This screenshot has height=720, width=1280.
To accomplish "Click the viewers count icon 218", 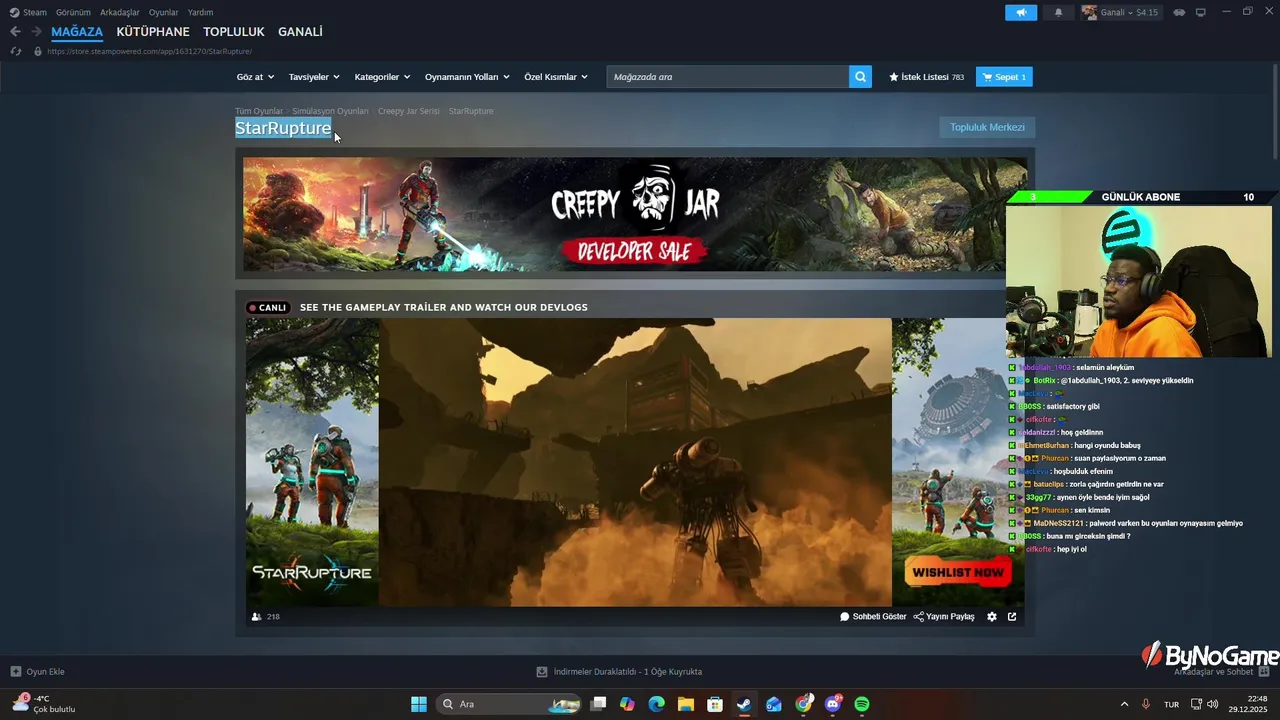I will tap(265, 617).
